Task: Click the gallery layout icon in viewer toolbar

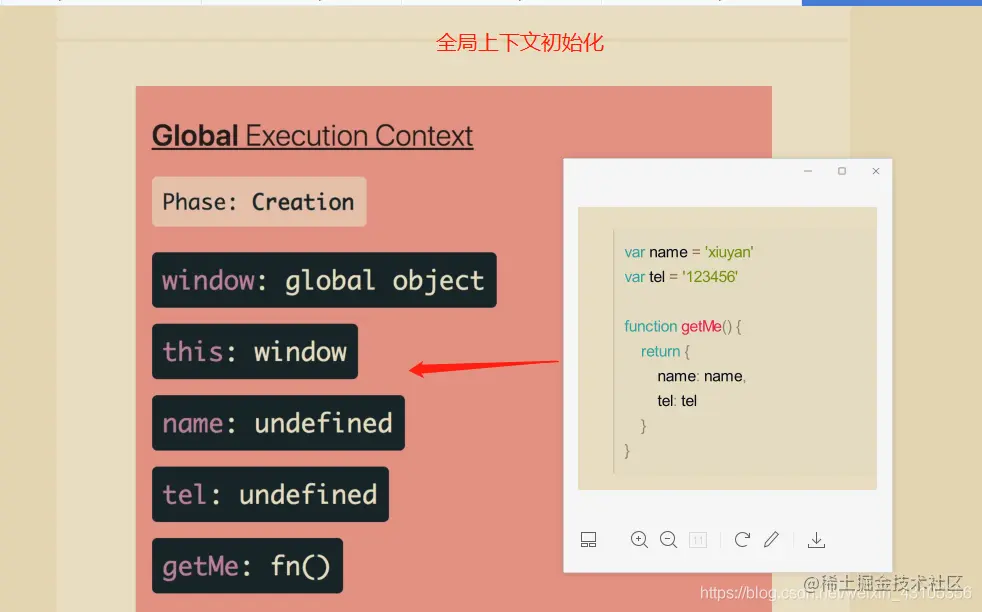Action: (x=588, y=539)
